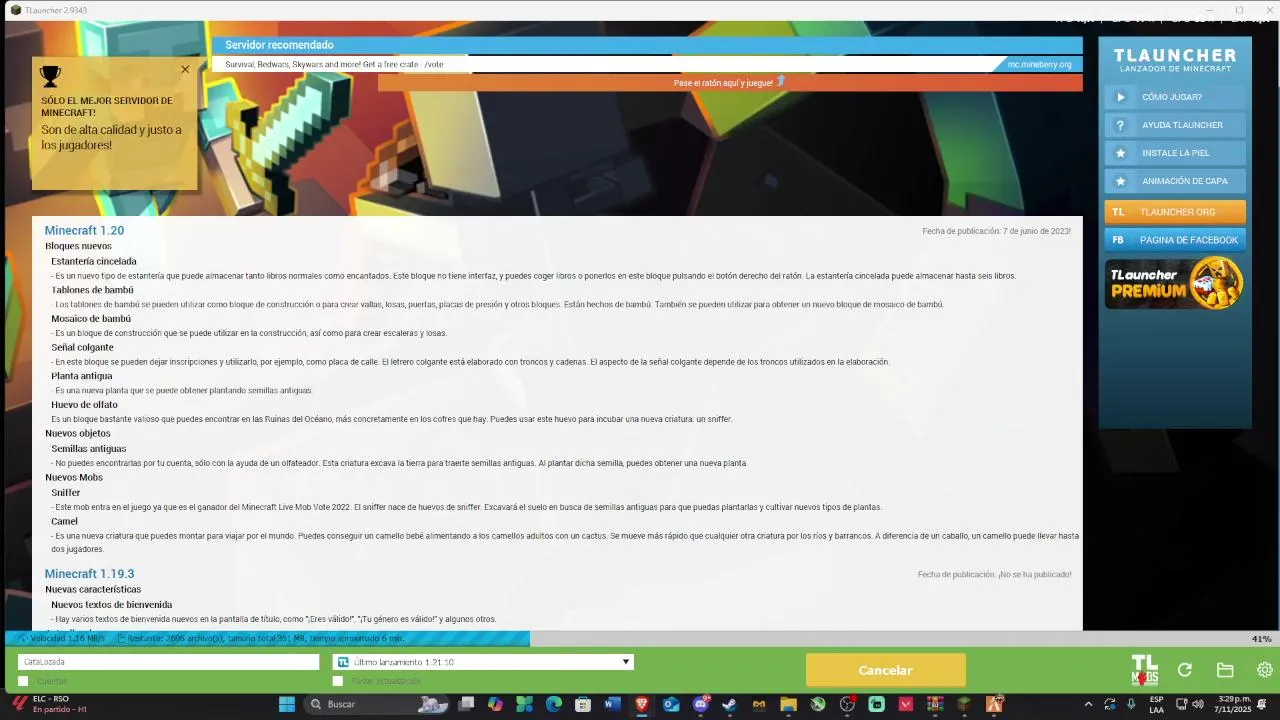1280x720 pixels.
Task: Click the download progress bar
Action: [640, 638]
